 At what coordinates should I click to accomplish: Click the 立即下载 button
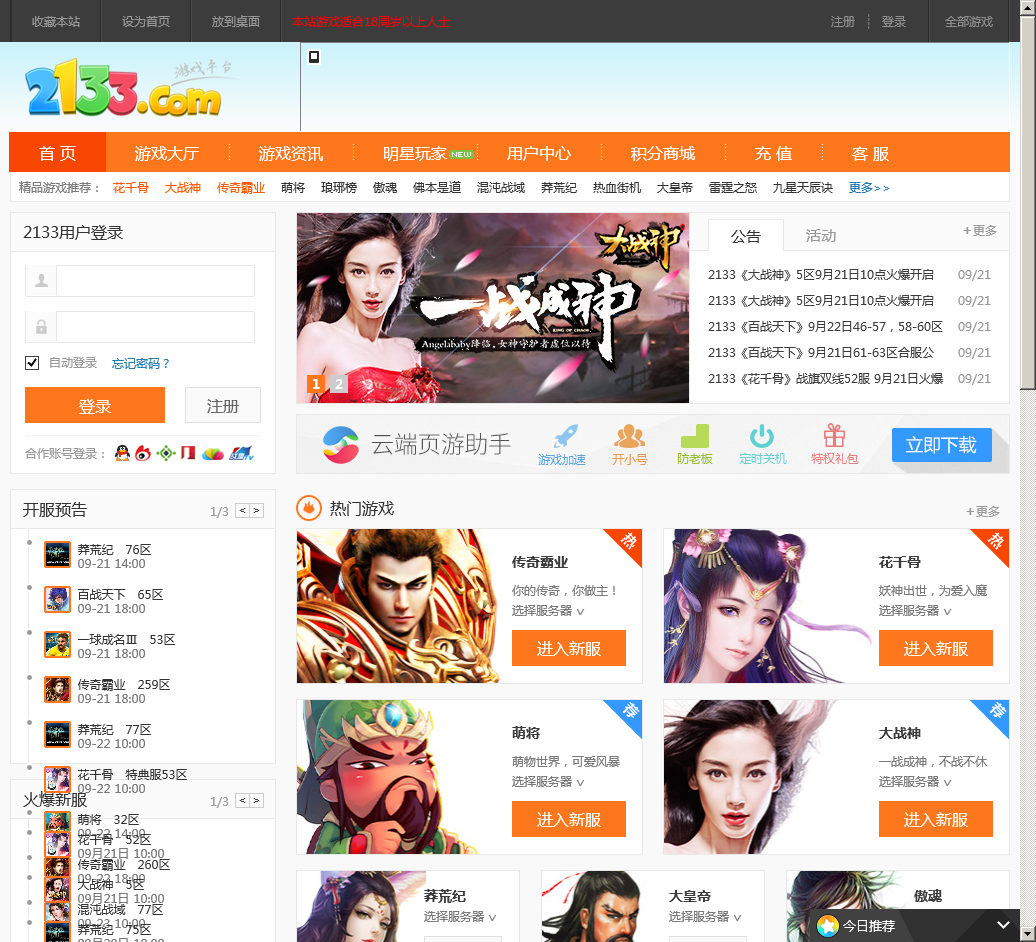942,445
